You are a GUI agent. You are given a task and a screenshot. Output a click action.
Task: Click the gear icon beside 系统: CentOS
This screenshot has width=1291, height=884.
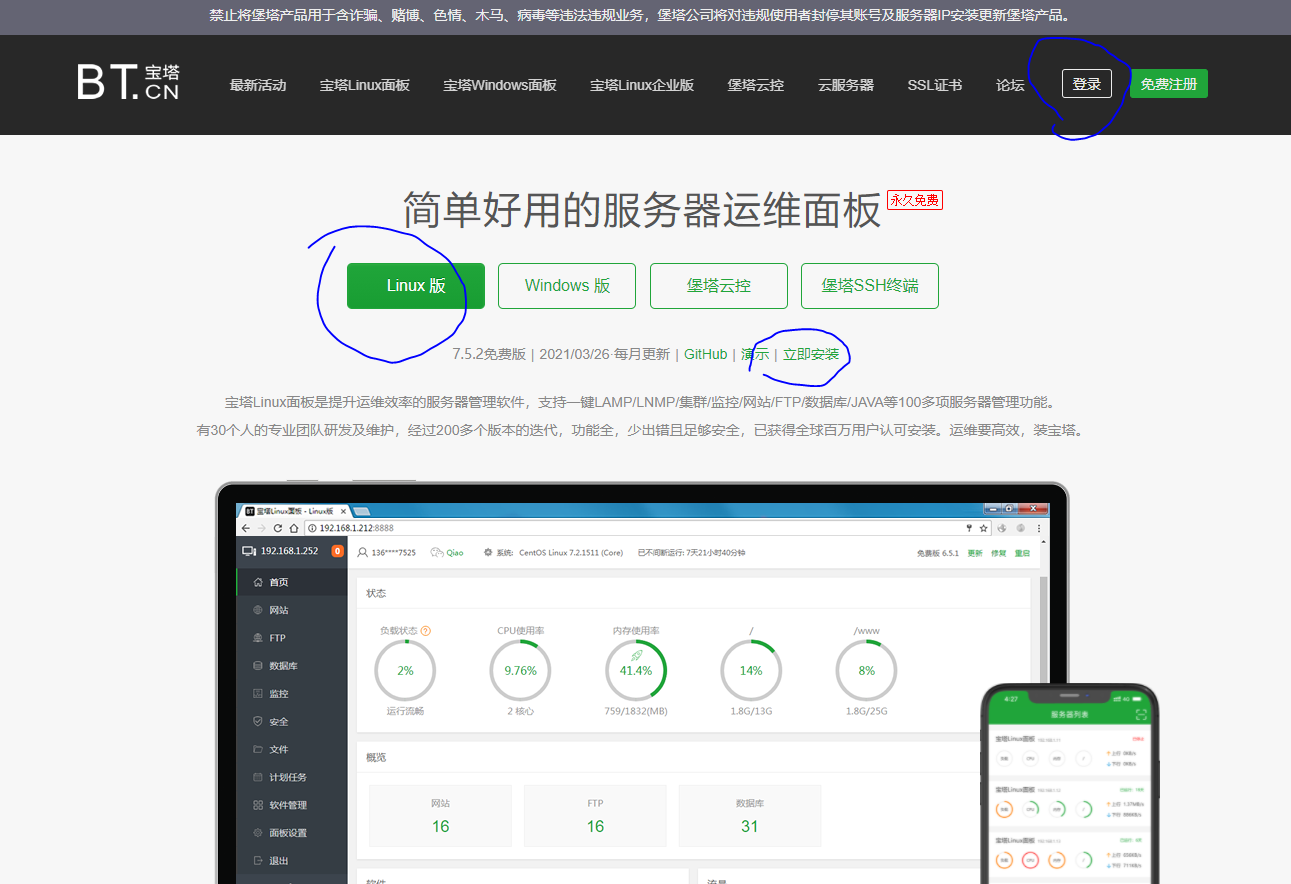(x=488, y=552)
